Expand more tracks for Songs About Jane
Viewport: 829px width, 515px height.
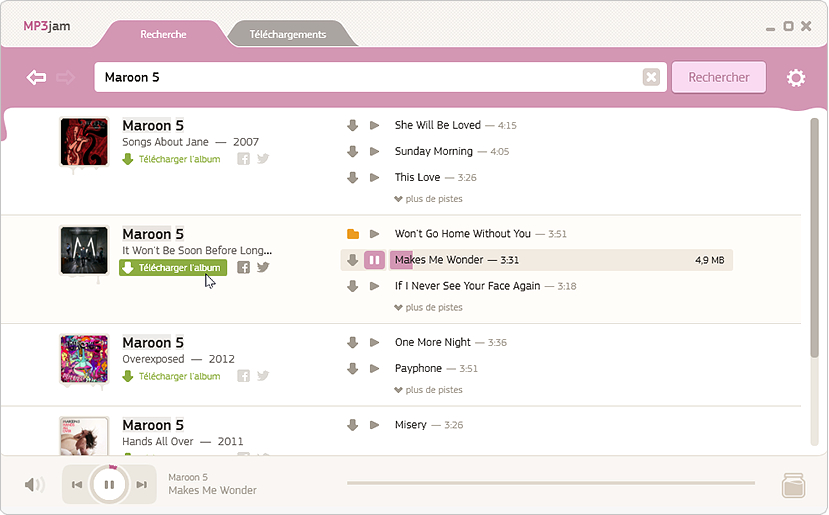coord(428,199)
